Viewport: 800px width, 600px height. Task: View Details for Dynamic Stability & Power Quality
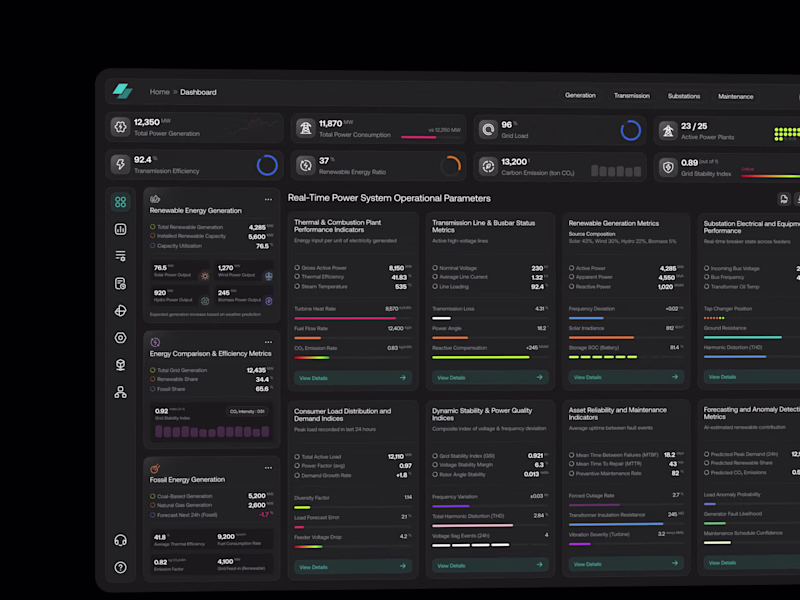click(490, 565)
